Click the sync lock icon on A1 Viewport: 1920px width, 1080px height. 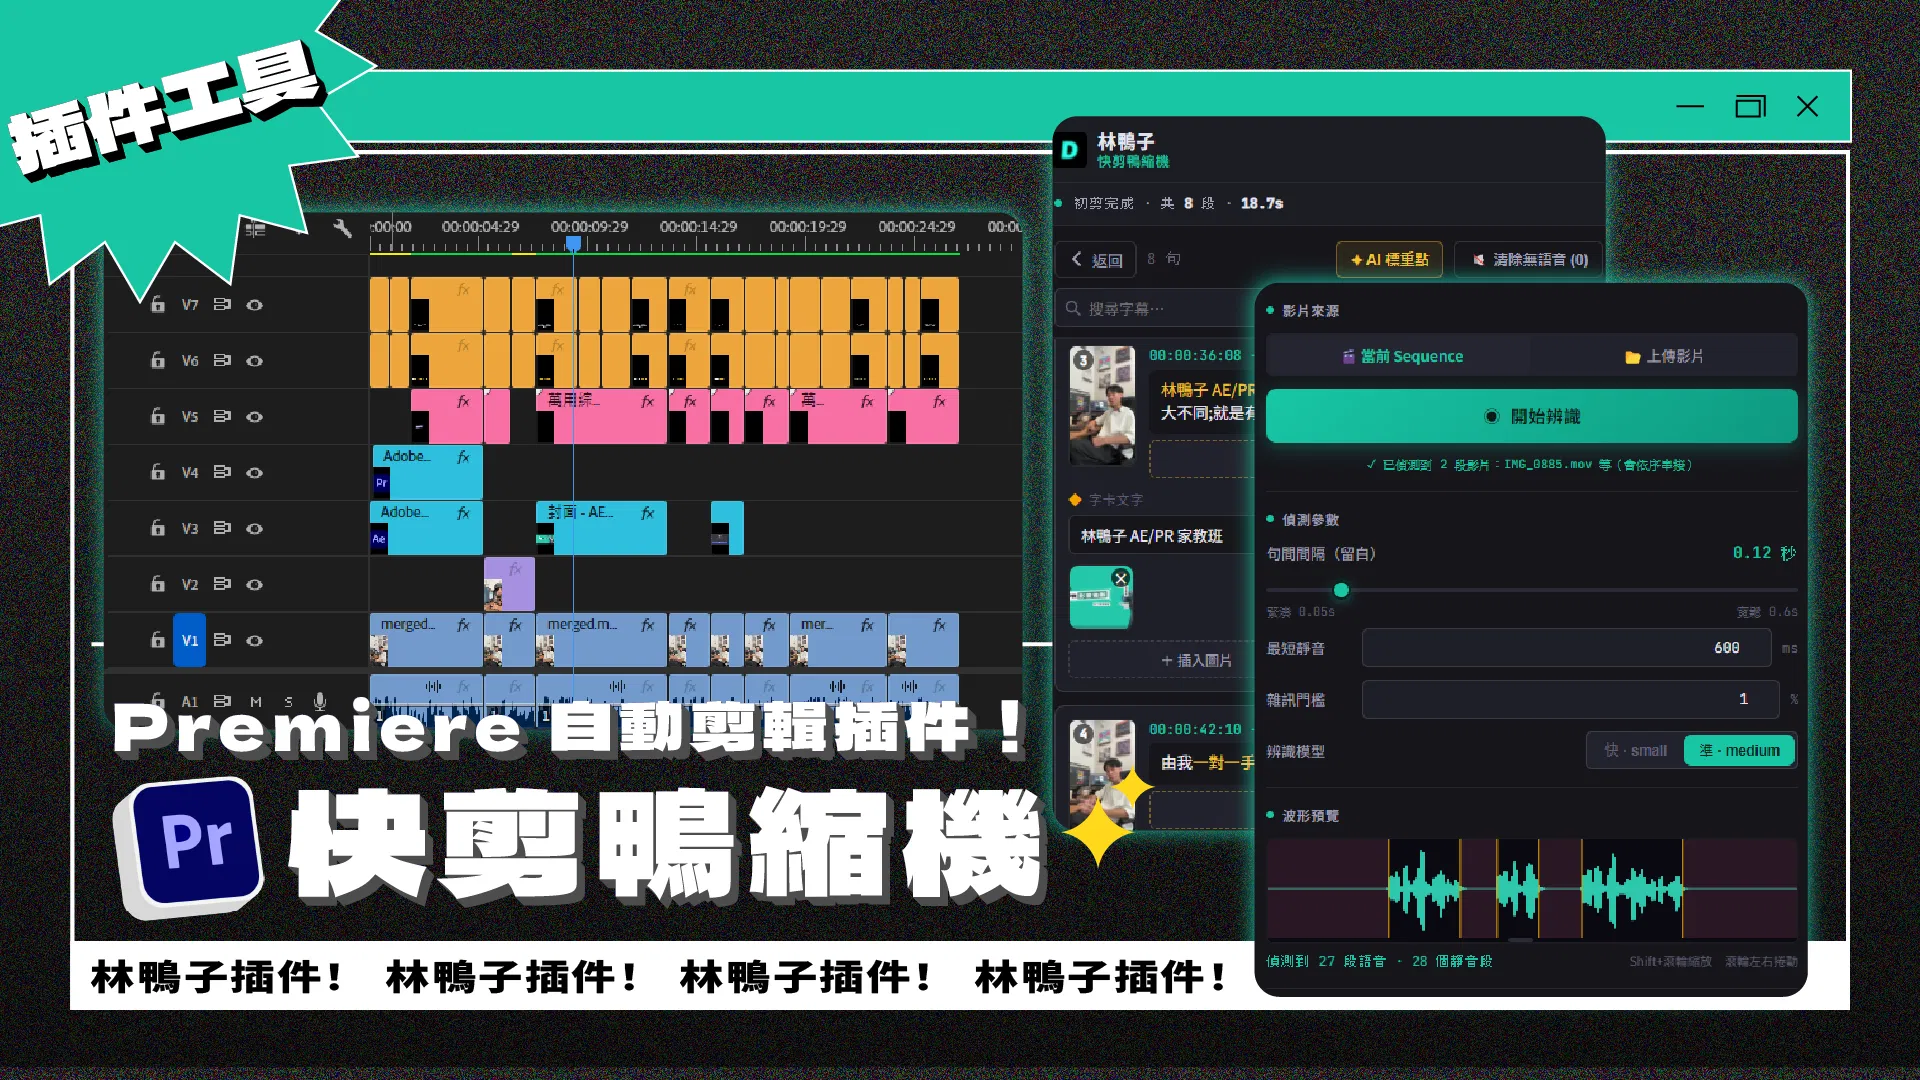pos(222,701)
